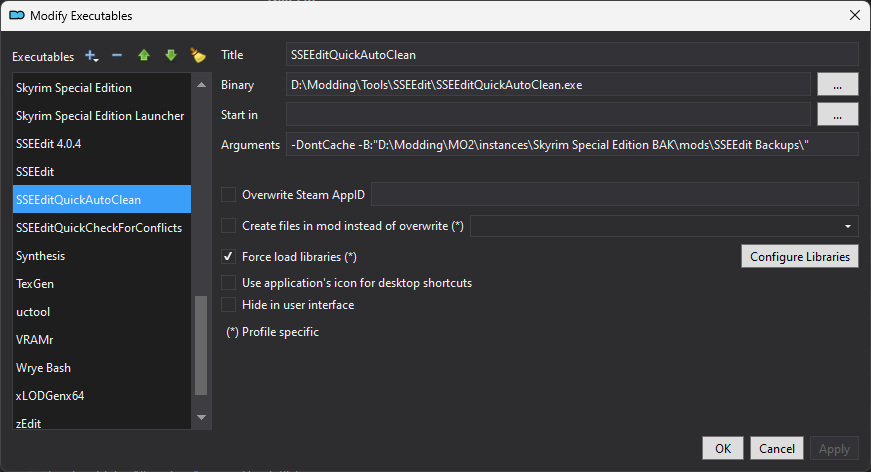
Task: Click Mod Organizer icon in title bar
Action: click(17, 16)
